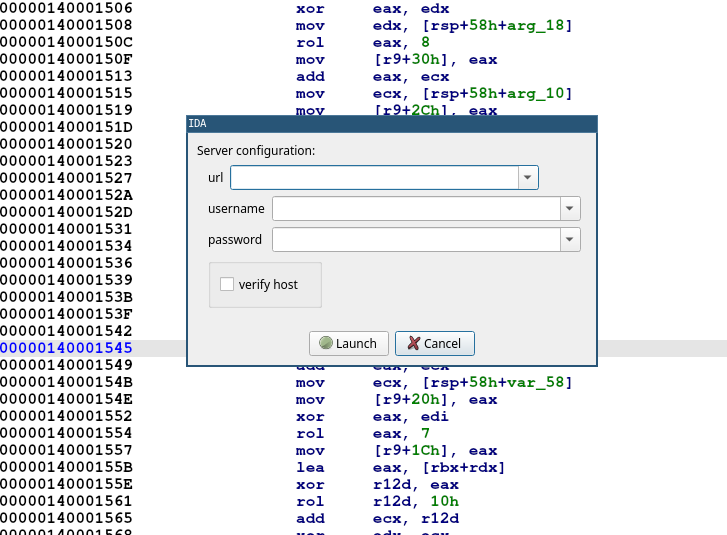Click address 000000014000150C

[x=66, y=42]
